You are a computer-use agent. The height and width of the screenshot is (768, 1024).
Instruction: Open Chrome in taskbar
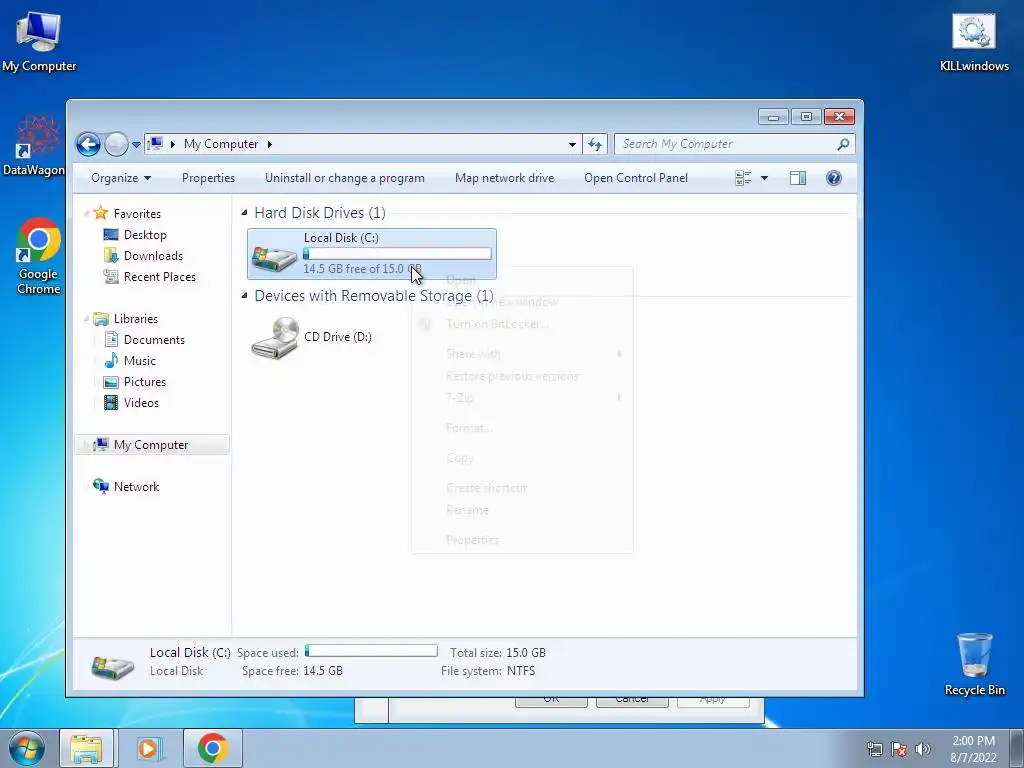pyautogui.click(x=212, y=748)
